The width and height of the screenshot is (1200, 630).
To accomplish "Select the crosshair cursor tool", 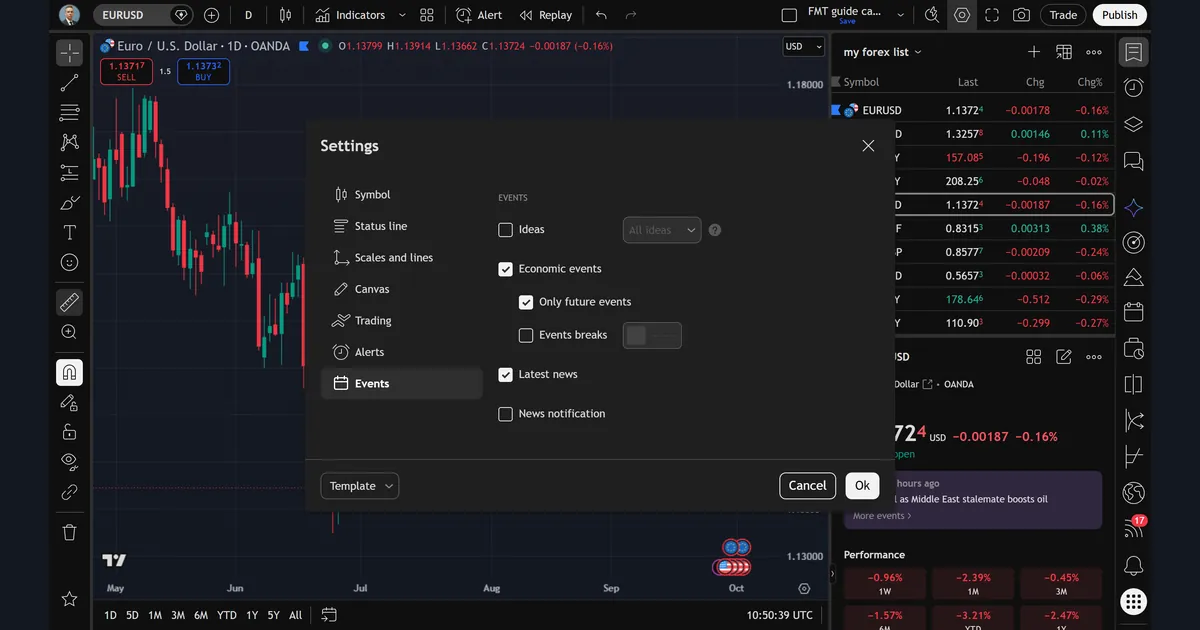I will click(x=69, y=52).
